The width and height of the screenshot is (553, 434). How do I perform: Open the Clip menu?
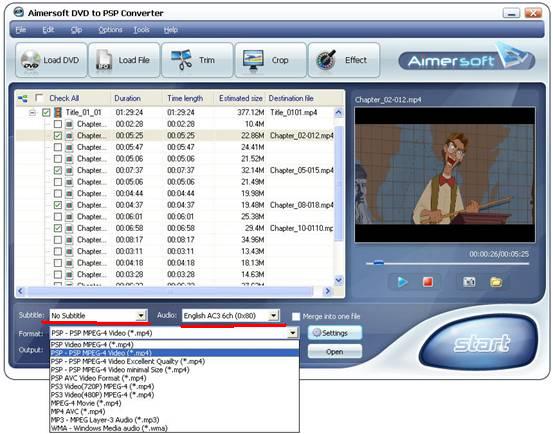coord(76,30)
